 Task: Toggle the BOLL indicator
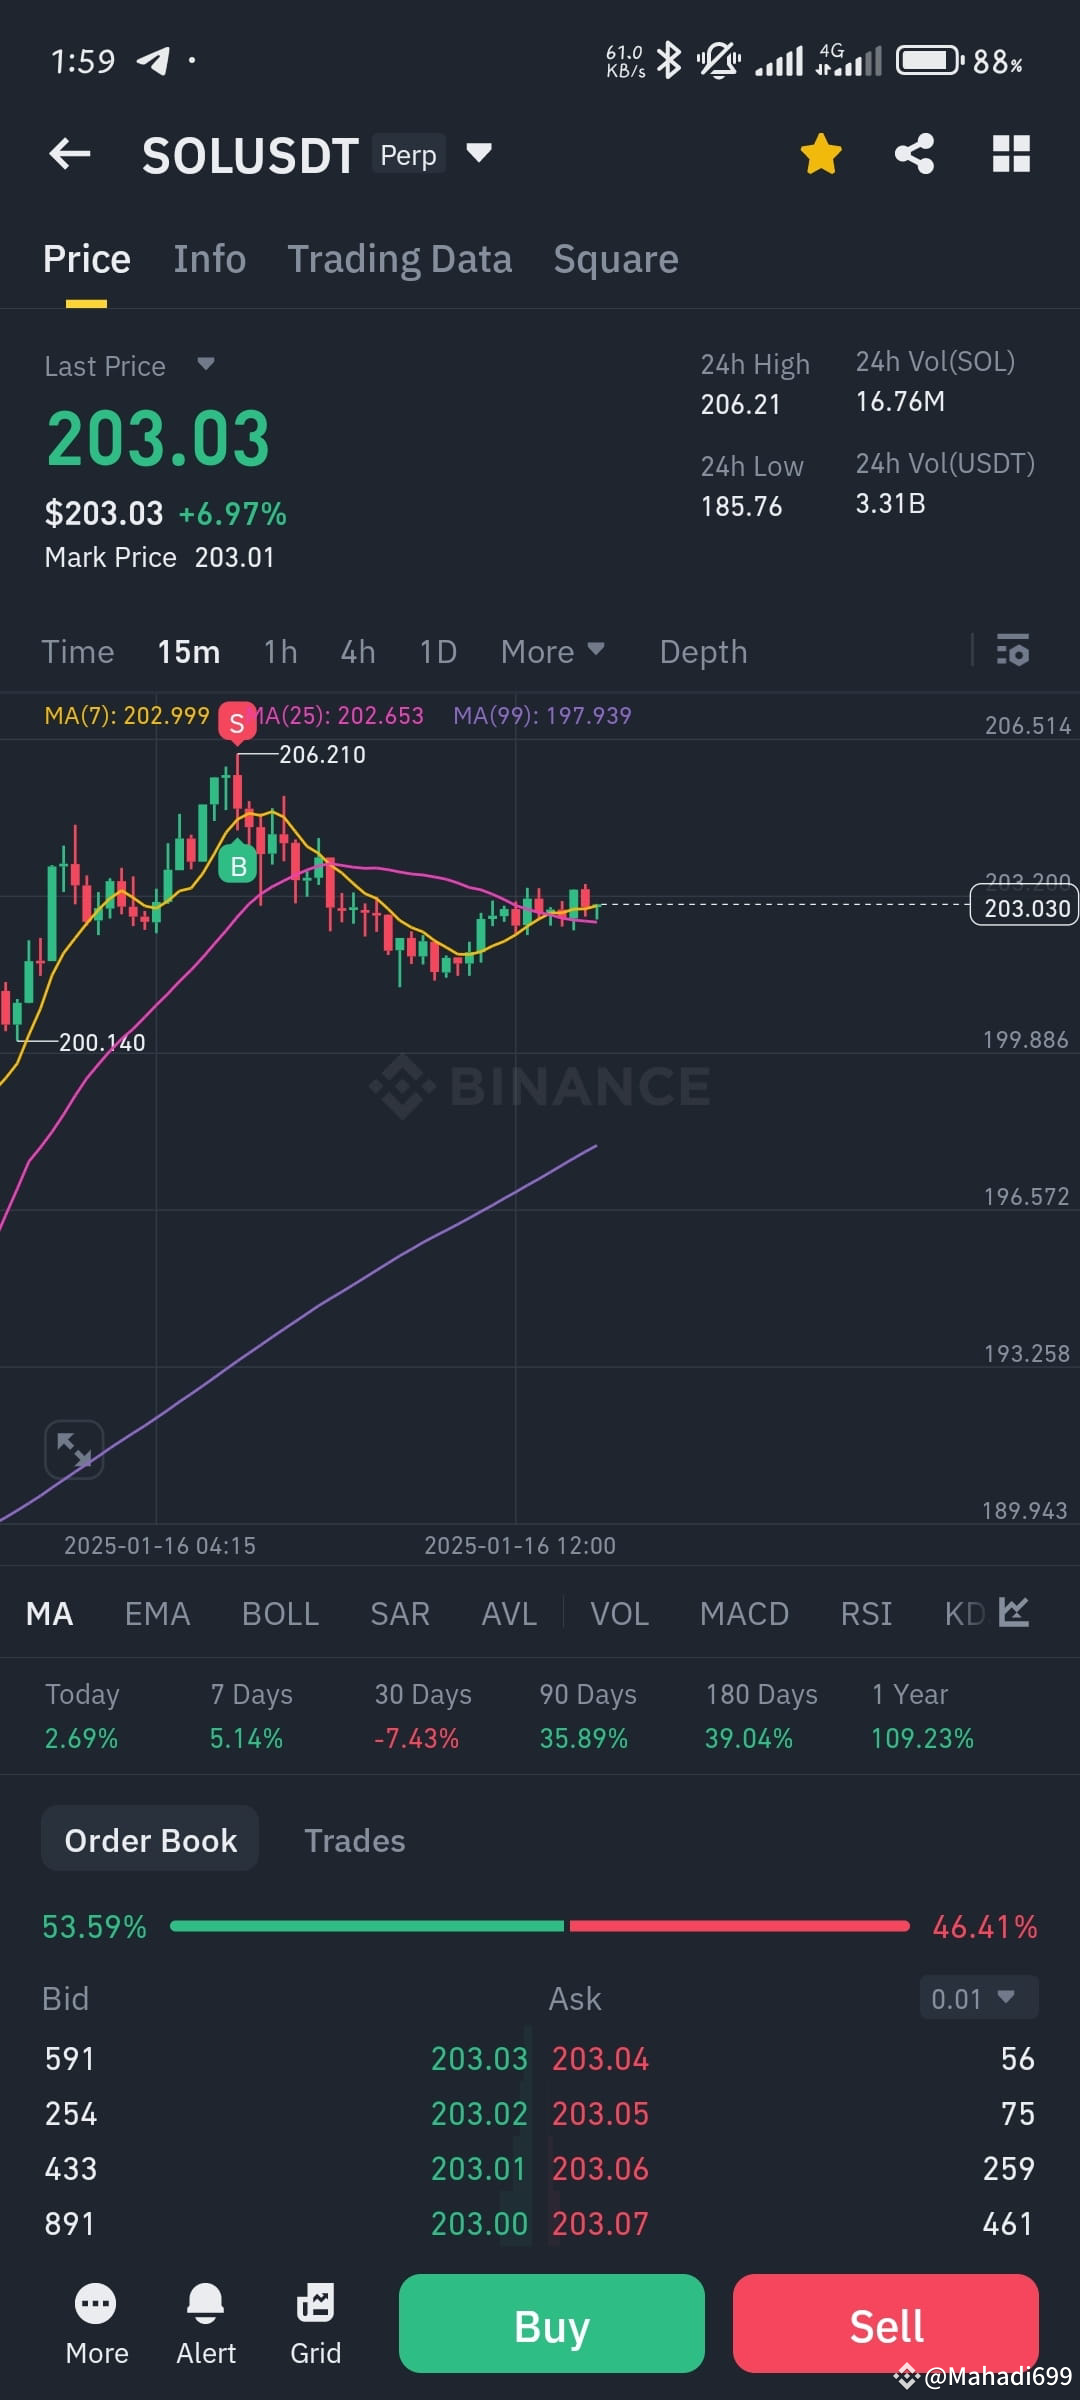coord(280,1613)
